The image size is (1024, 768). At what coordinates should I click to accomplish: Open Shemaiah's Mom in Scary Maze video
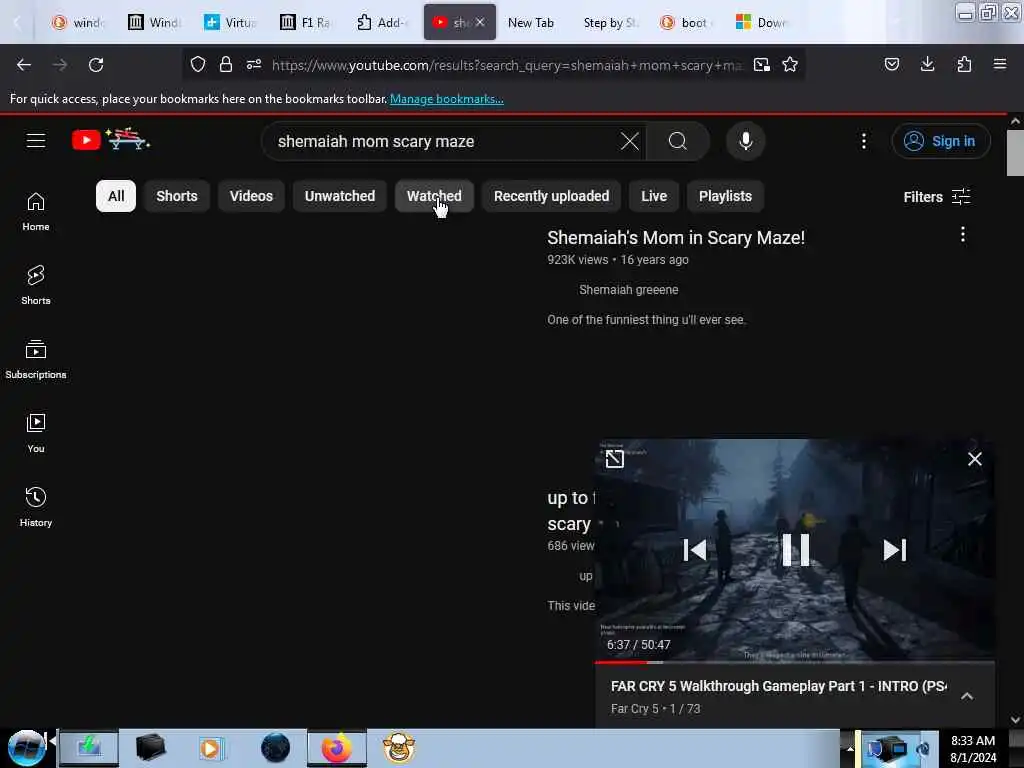tap(676, 238)
